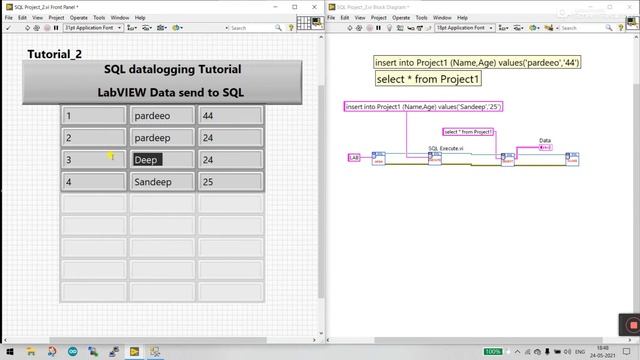The width and height of the screenshot is (640, 360).
Task: Click DB Open Connection node after LAB
Action: click(378, 158)
